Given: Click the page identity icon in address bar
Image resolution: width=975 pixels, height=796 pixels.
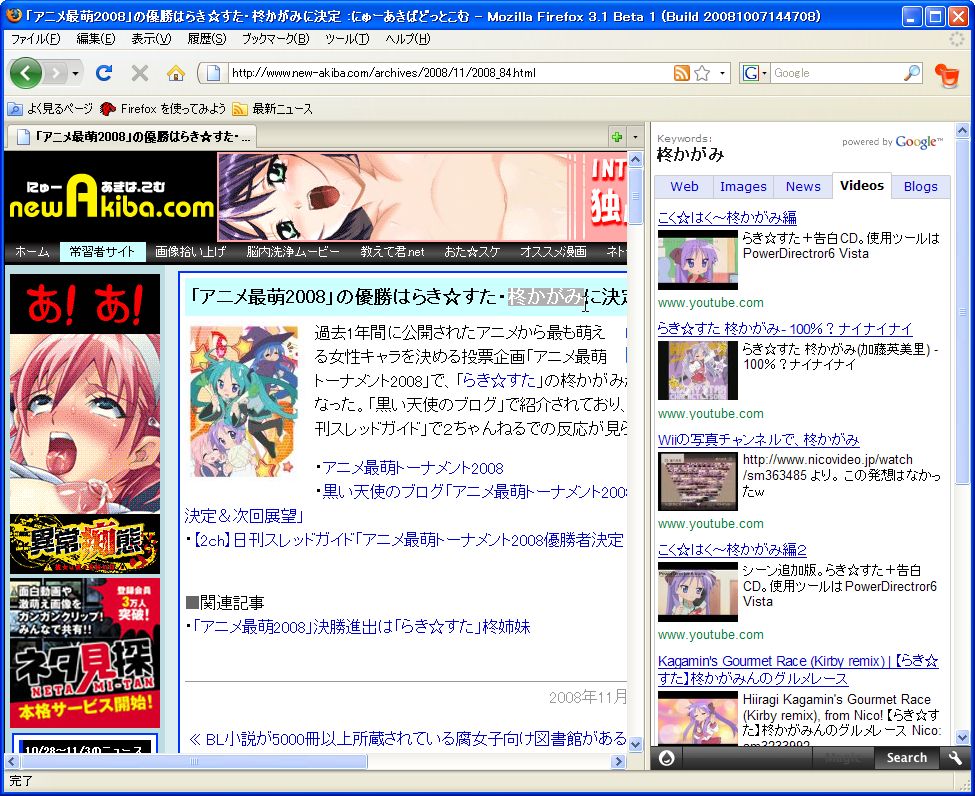Looking at the screenshot, I should pos(213,73).
